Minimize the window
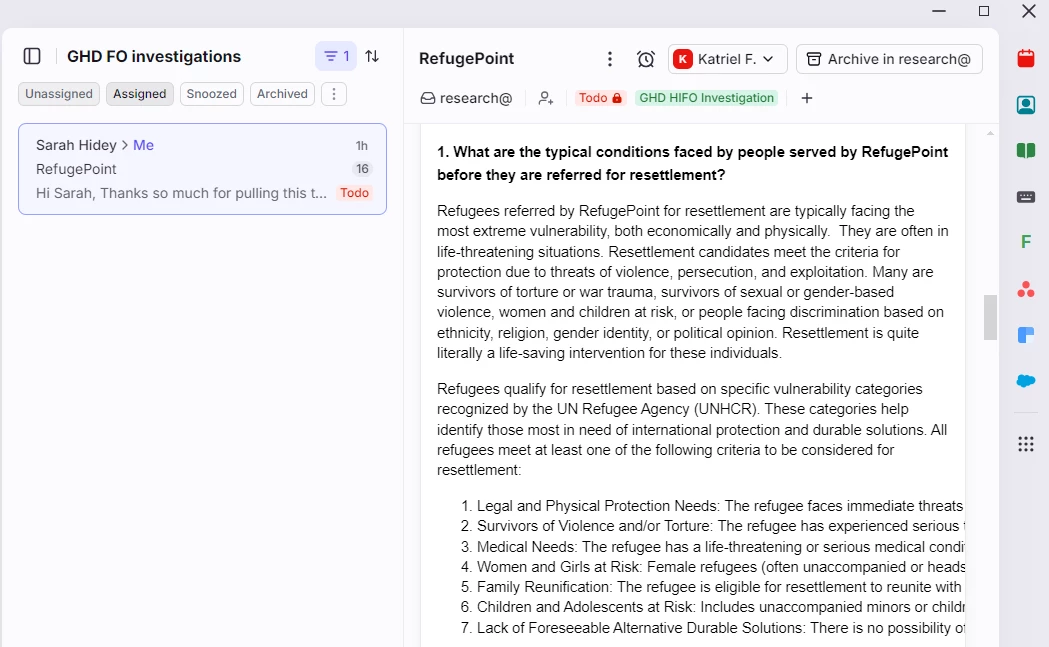1049x647 pixels. pos(939,11)
